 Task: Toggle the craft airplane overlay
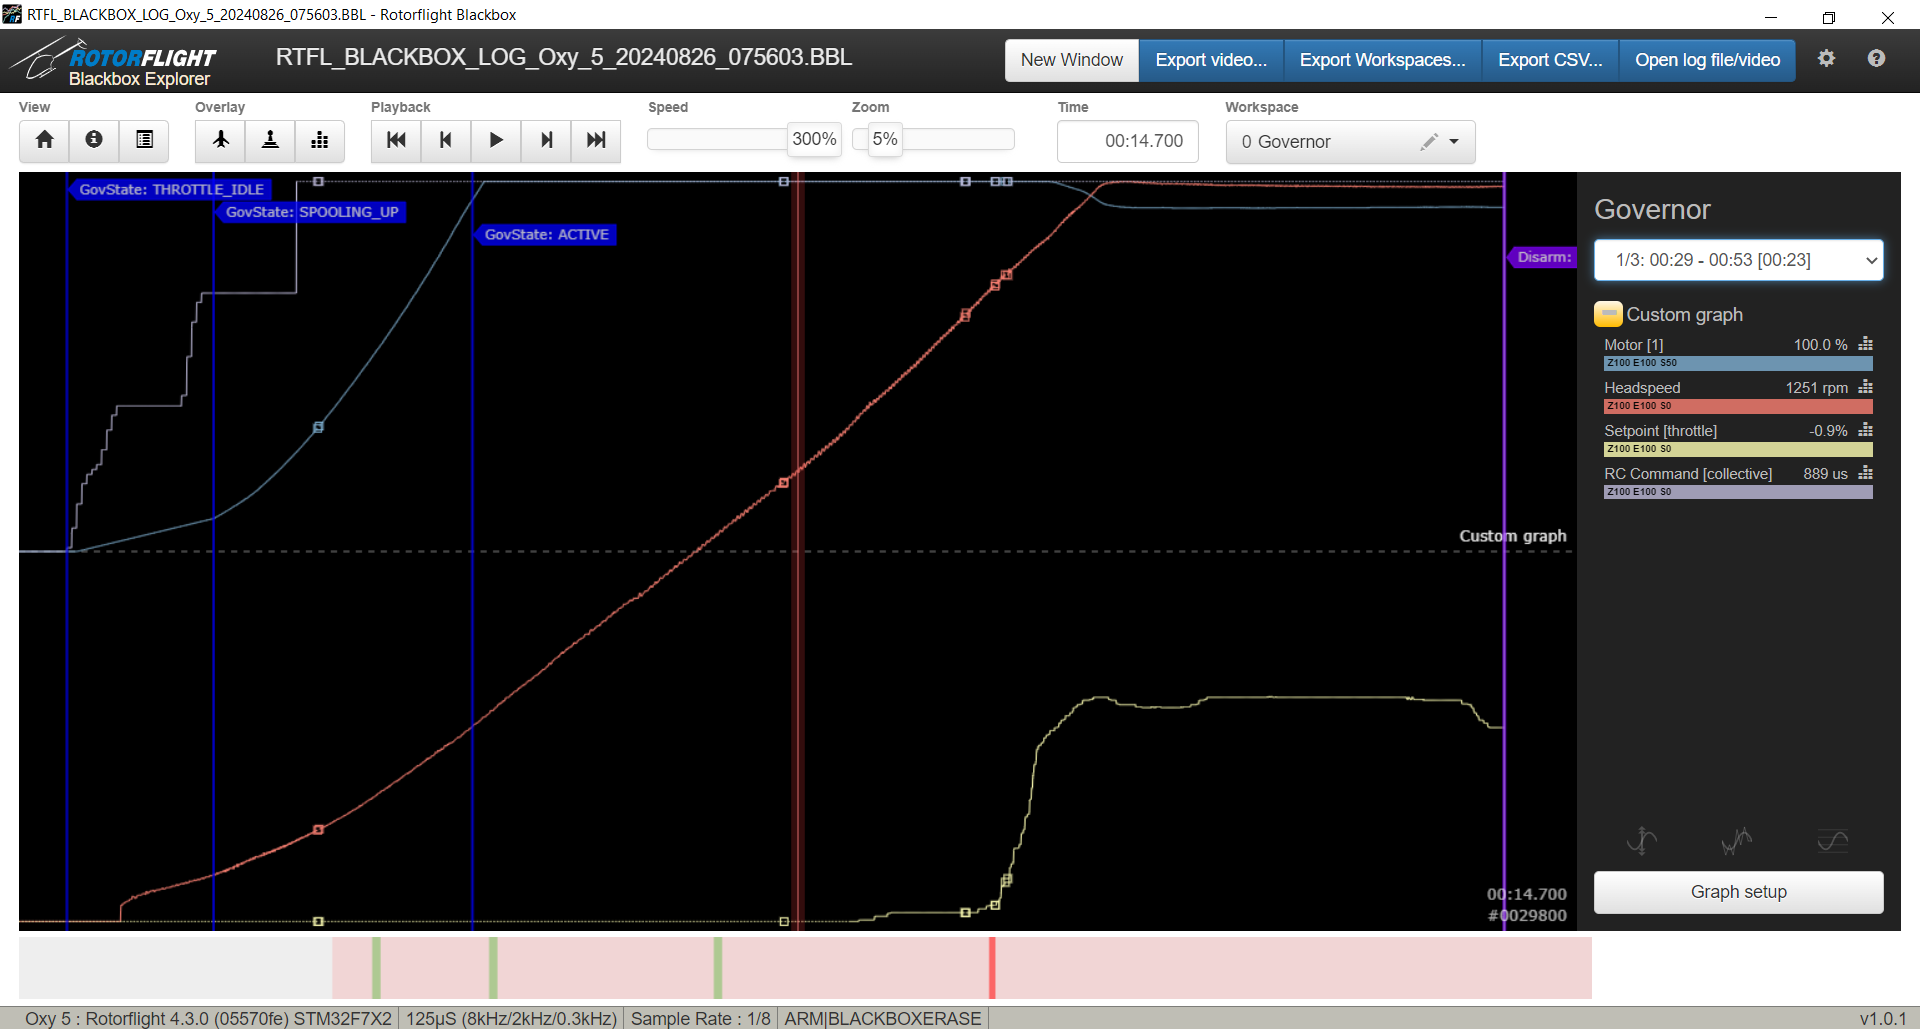[220, 140]
